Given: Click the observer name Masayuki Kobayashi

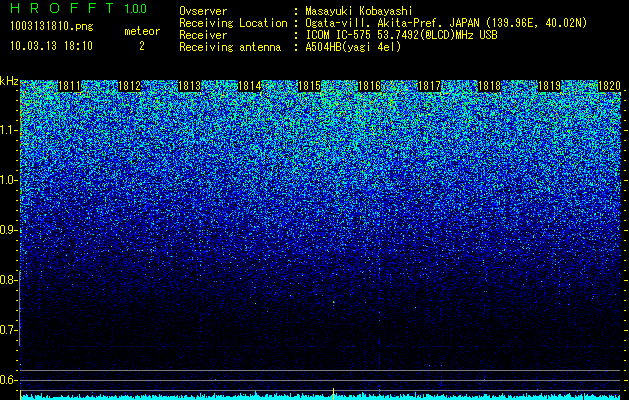Looking at the screenshot, I should click(359, 11).
